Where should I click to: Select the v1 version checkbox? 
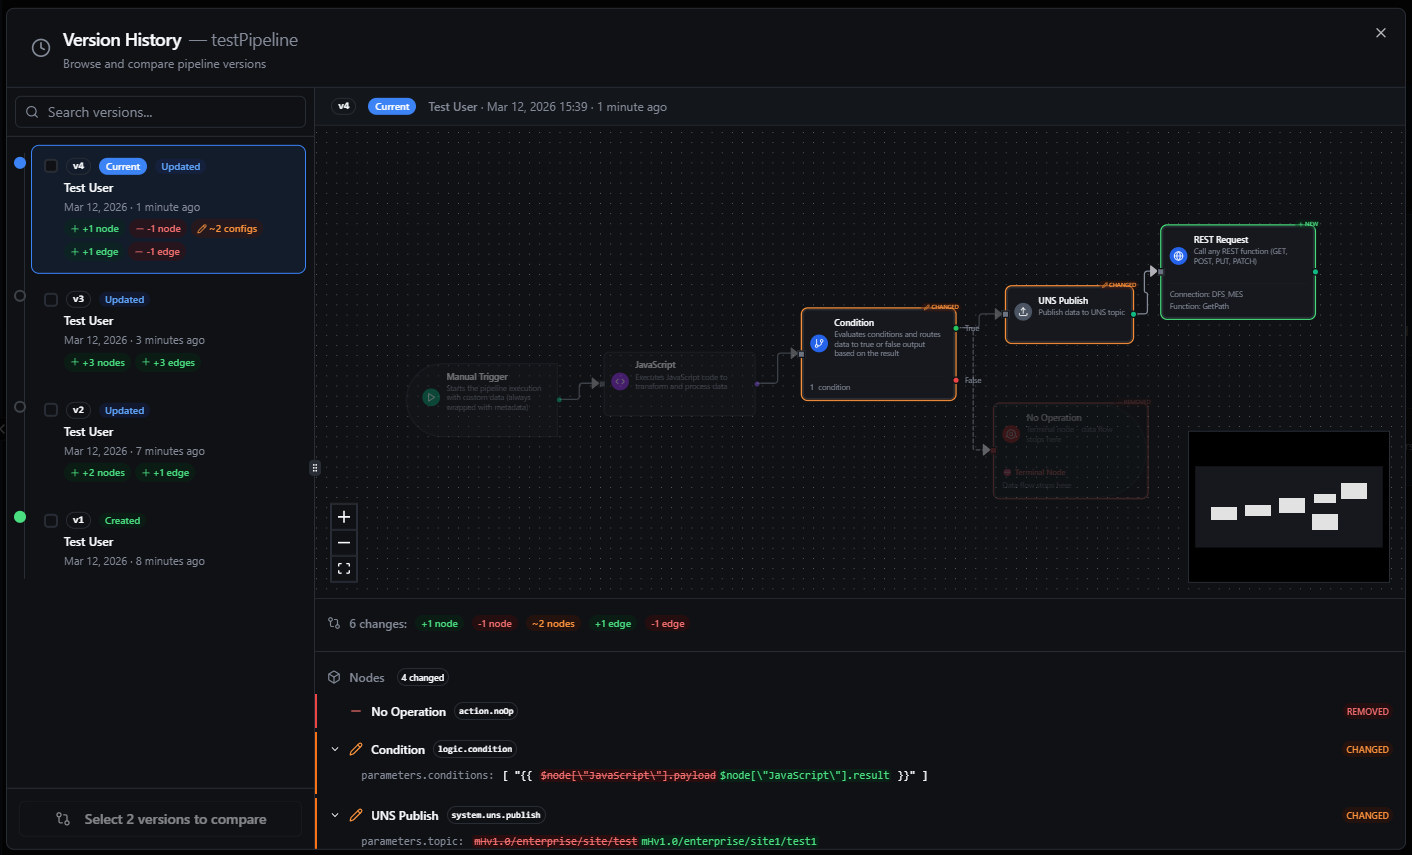(x=51, y=520)
